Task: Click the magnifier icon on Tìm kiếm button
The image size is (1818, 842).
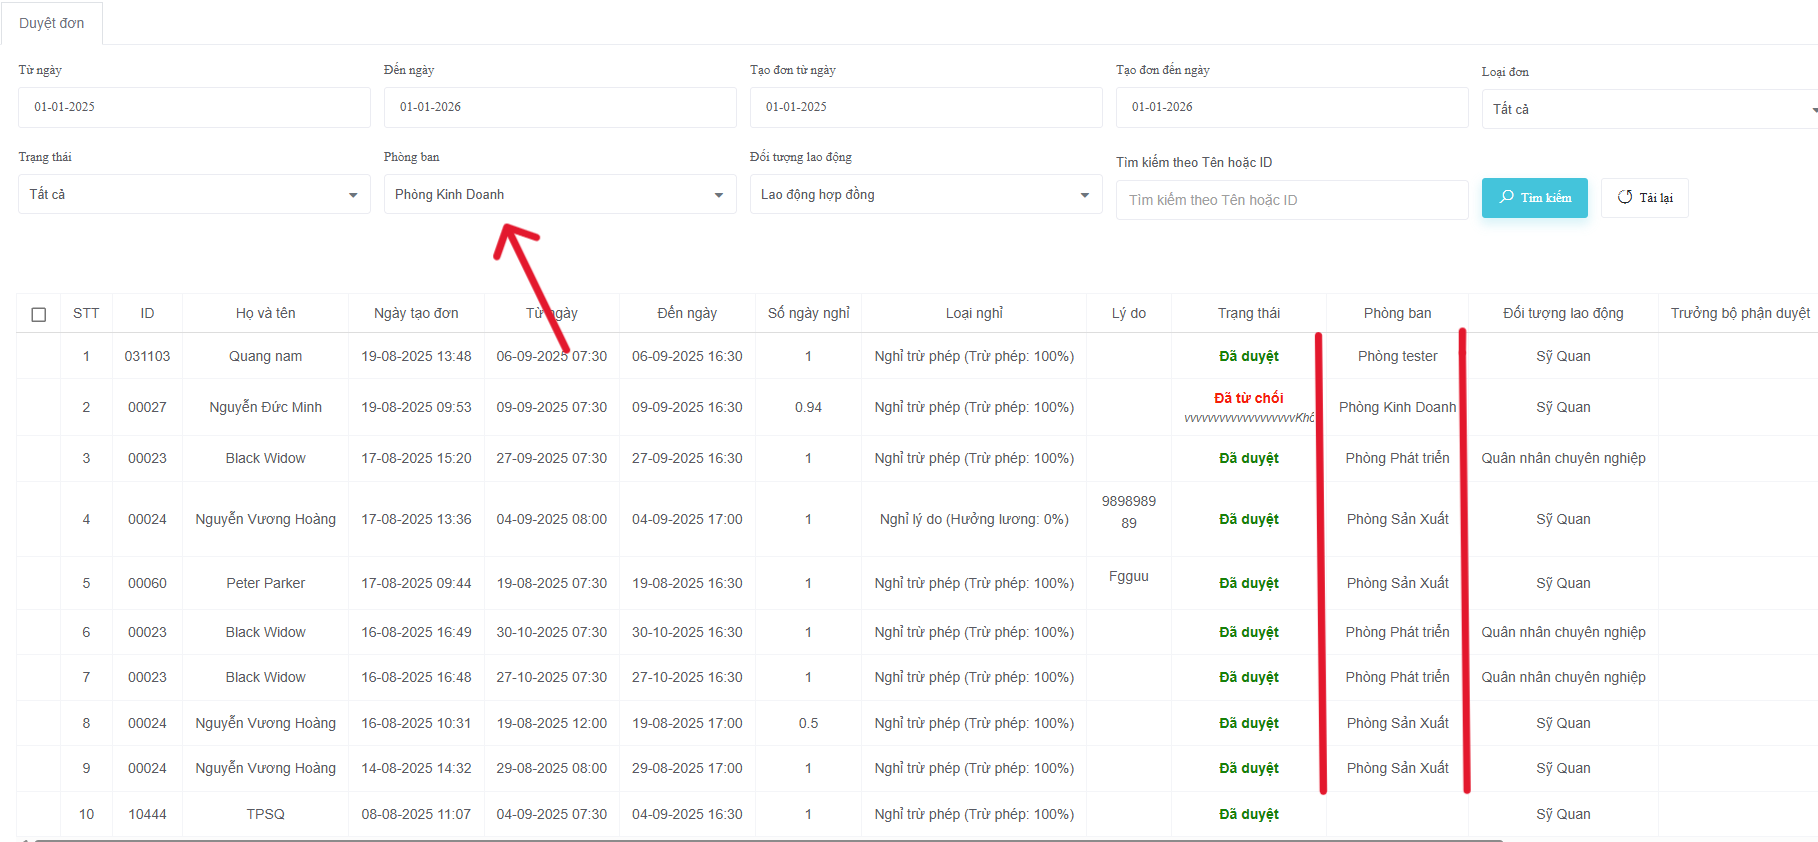Action: click(x=1506, y=197)
